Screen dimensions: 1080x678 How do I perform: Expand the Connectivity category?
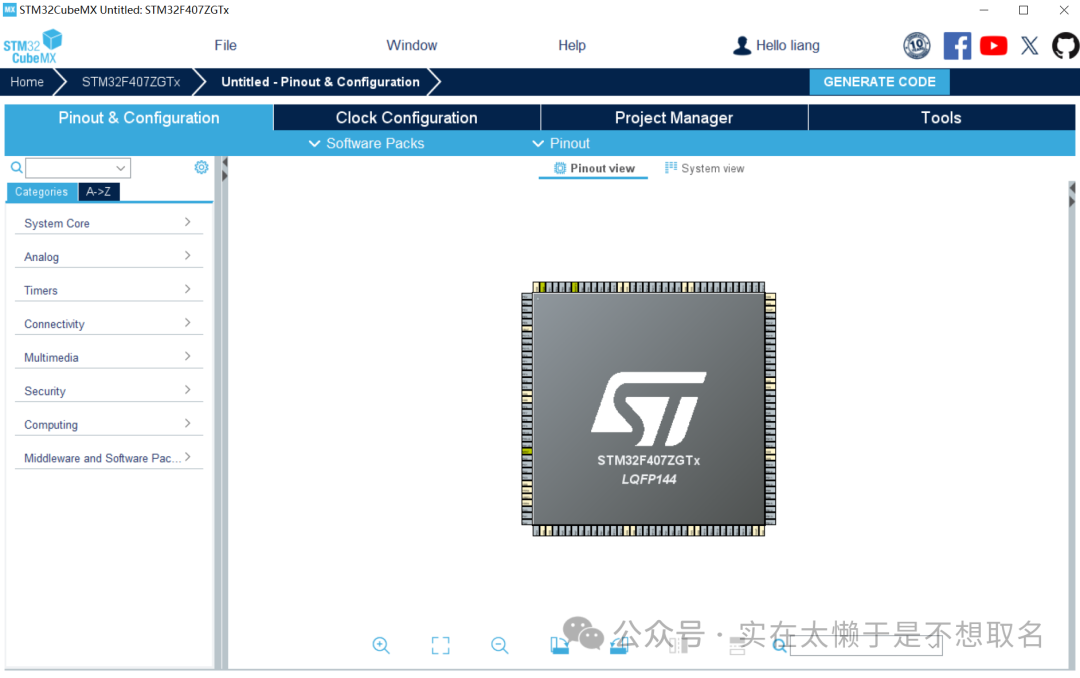[108, 324]
